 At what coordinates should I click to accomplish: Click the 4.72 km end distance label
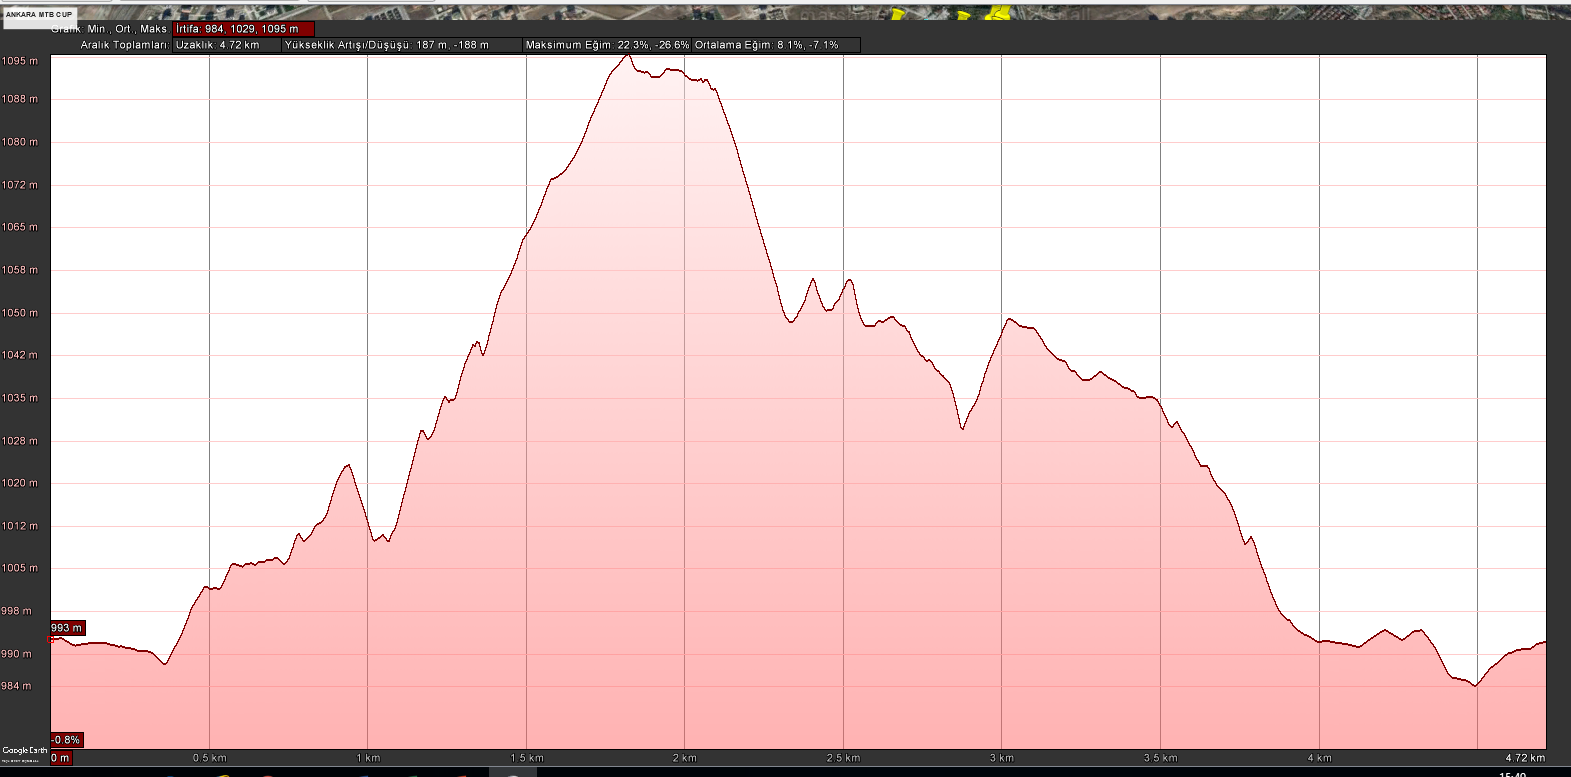(1525, 758)
